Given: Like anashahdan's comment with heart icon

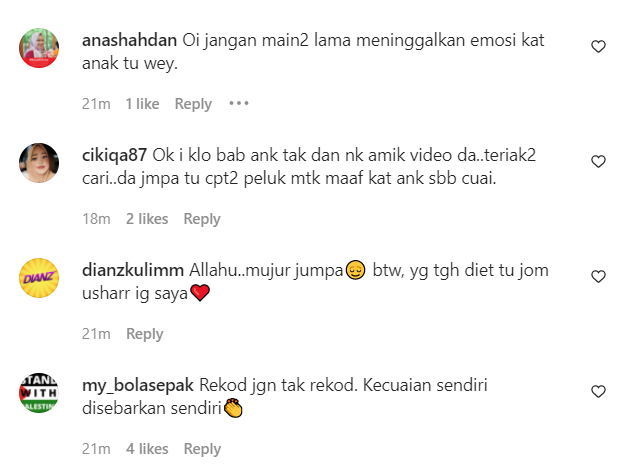Looking at the screenshot, I should 598,47.
